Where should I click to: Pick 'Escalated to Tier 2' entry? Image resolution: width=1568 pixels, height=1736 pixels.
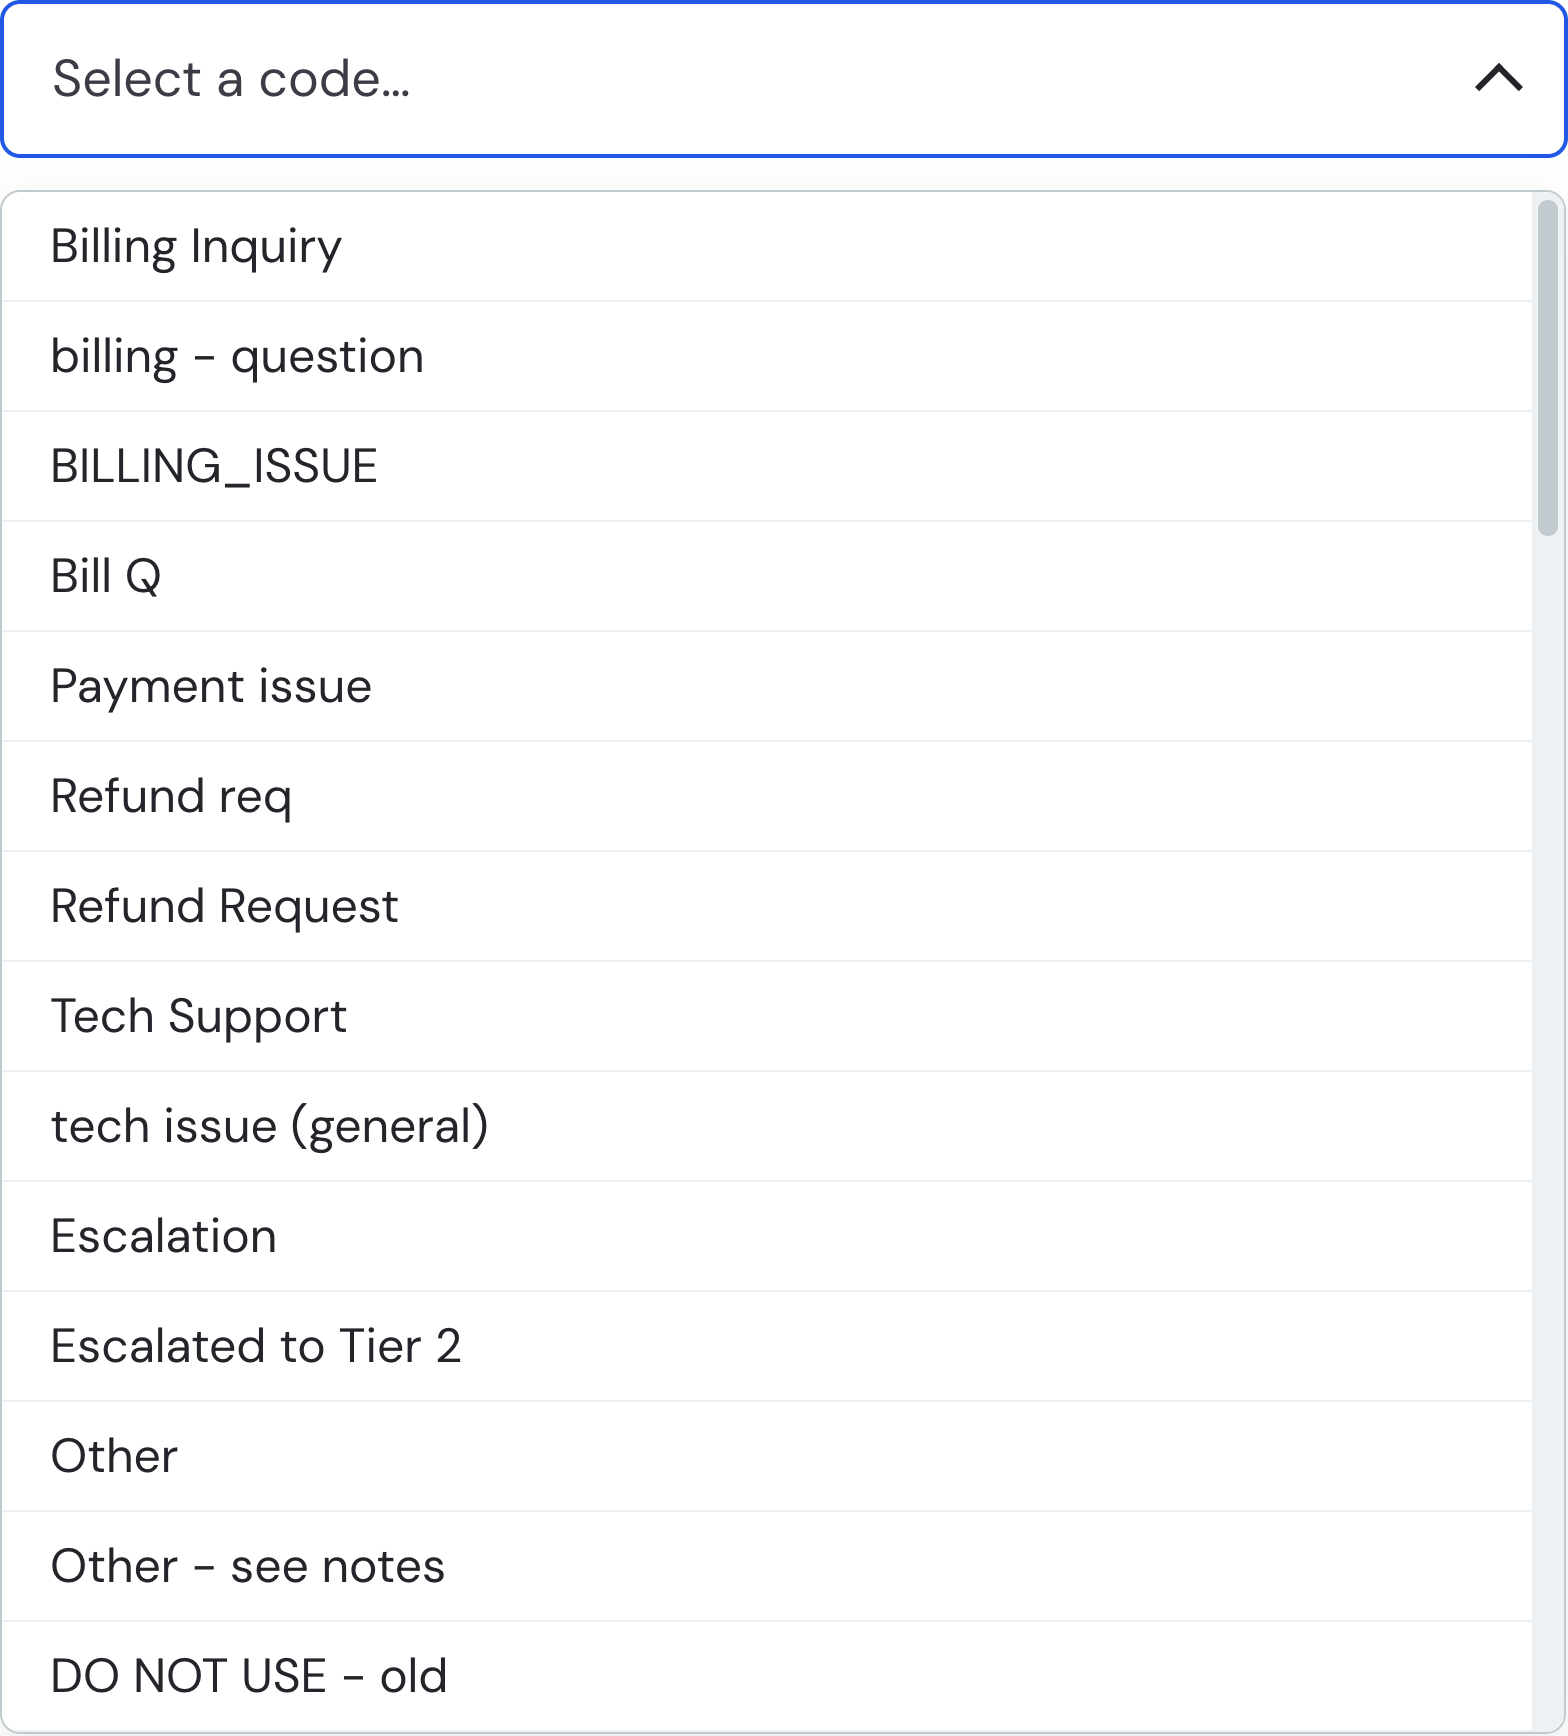pos(767,1346)
